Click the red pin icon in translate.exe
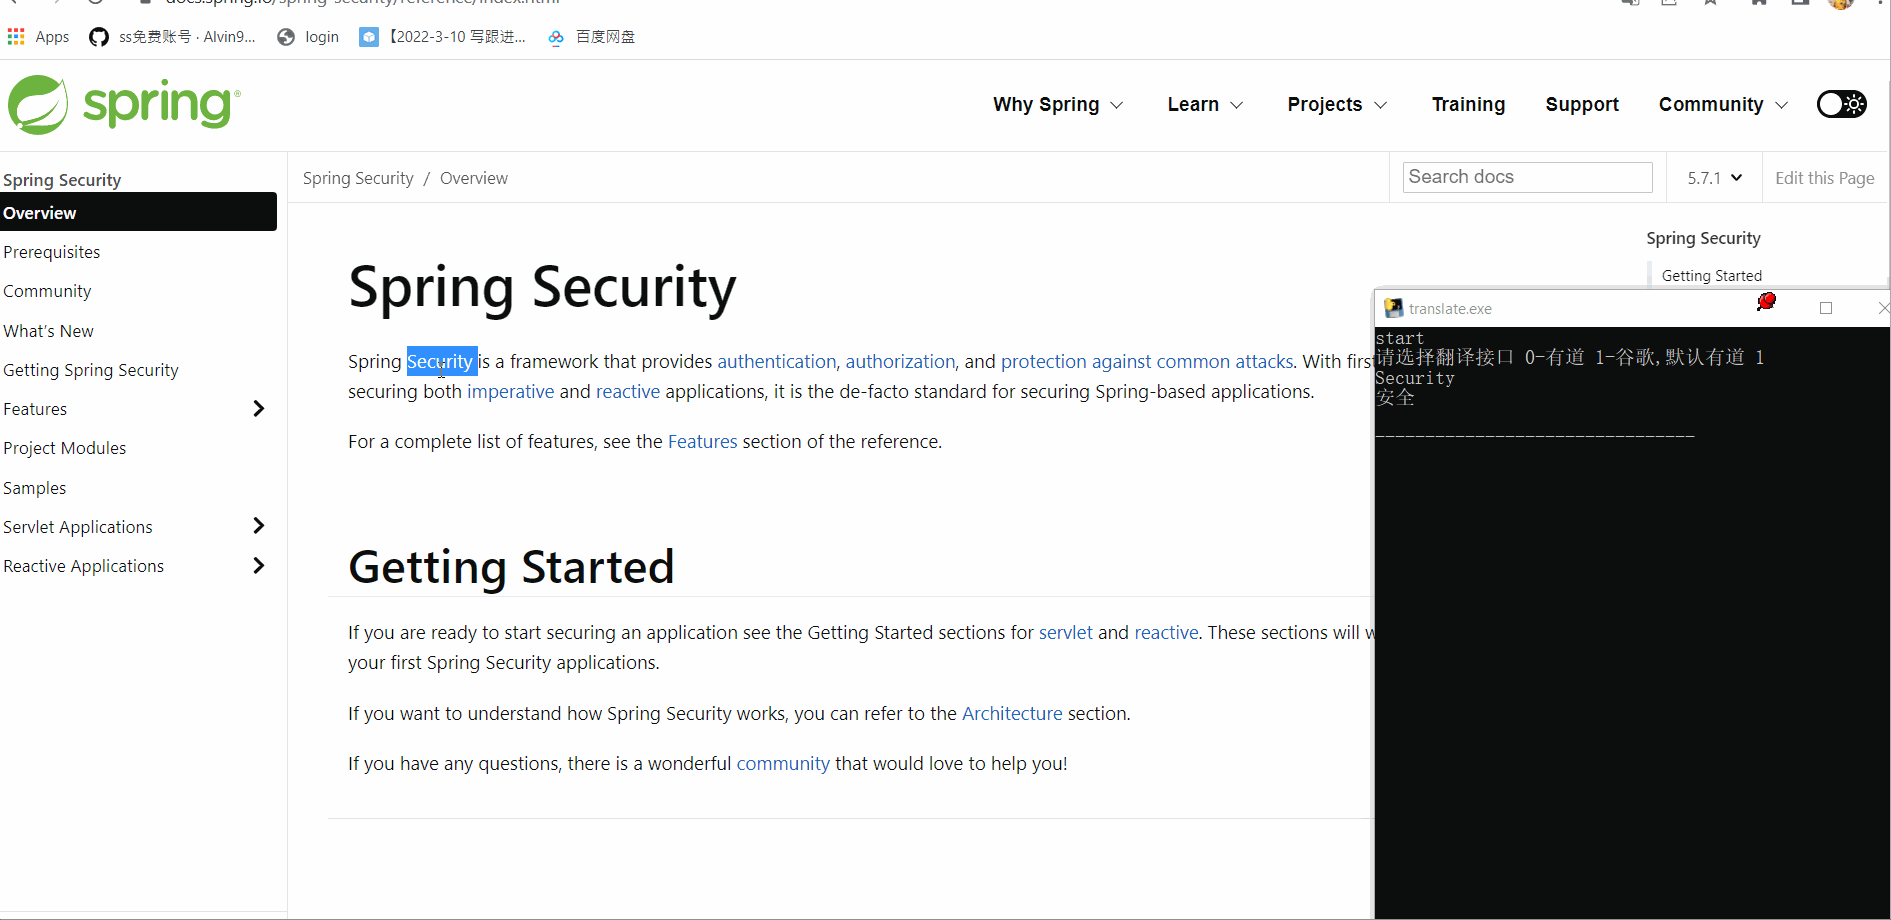1891x920 pixels. (x=1766, y=301)
